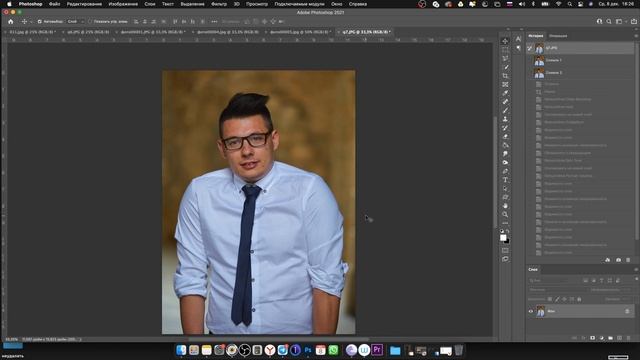Open History panel flyout menu

pyautogui.click(x=636, y=36)
